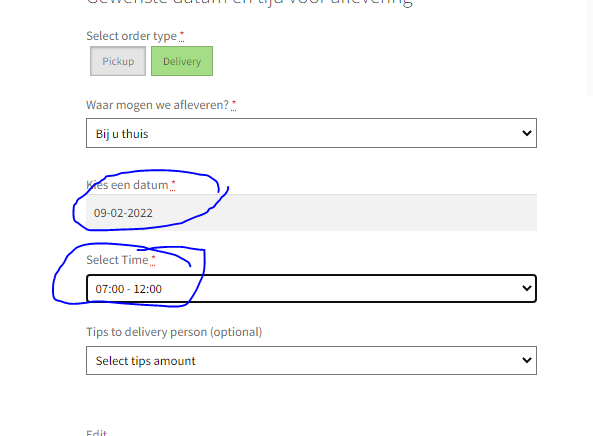593x436 pixels.
Task: Select the Pickup order type
Action: coord(118,61)
